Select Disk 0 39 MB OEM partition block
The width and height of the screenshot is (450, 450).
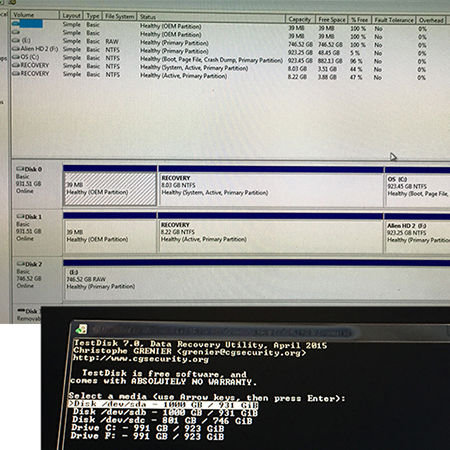(x=110, y=185)
